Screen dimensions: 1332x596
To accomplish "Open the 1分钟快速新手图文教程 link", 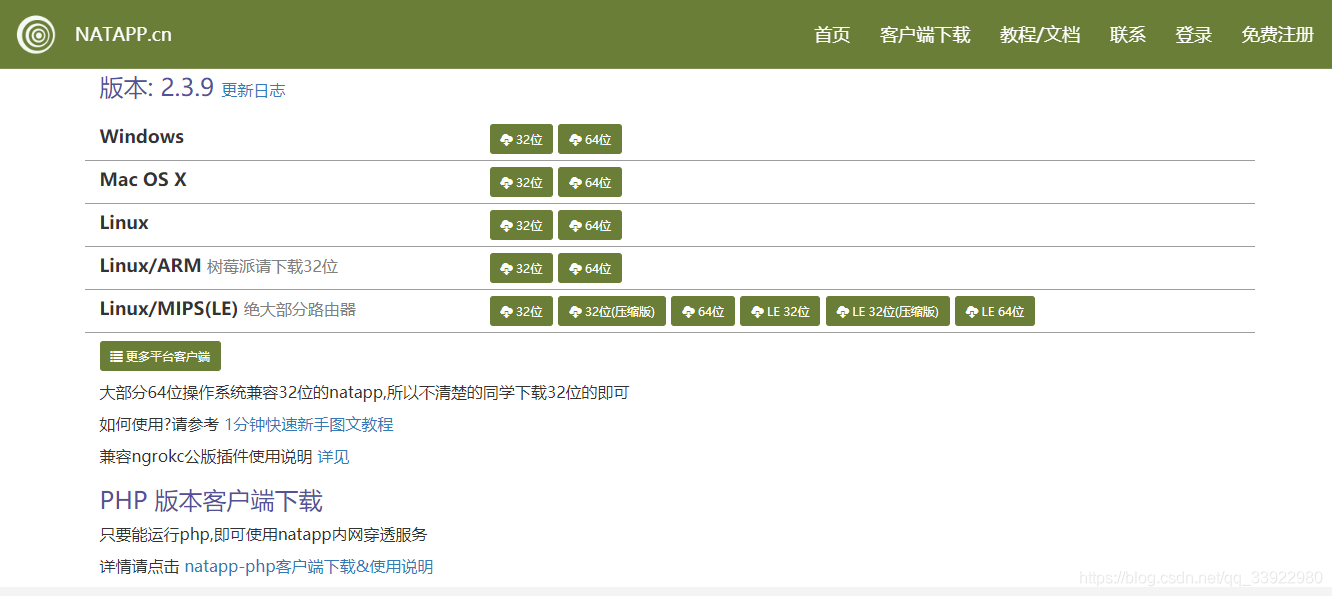I will (x=309, y=424).
